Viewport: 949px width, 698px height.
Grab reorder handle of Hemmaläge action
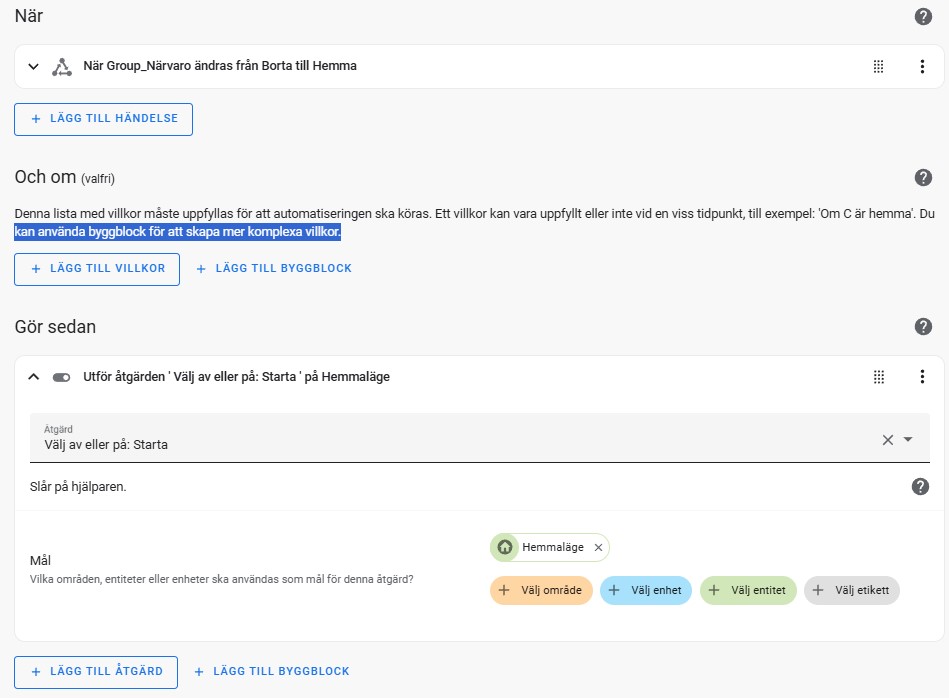click(x=878, y=377)
